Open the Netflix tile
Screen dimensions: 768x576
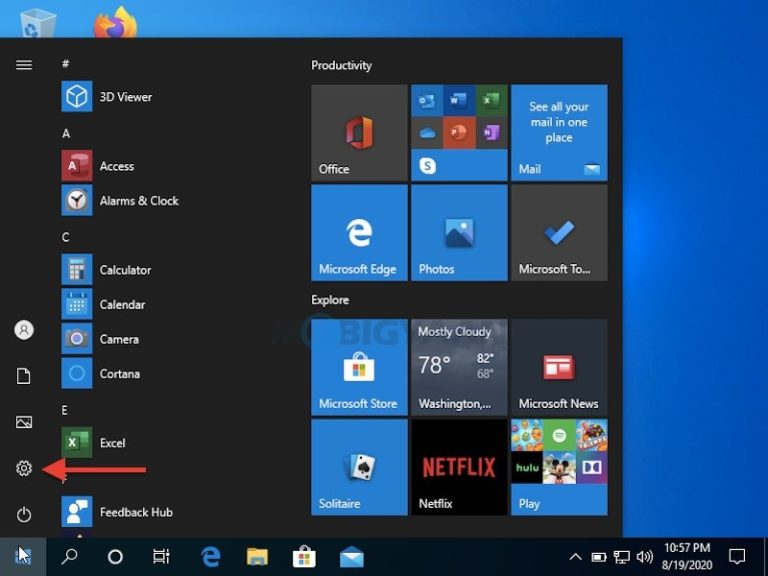click(x=459, y=467)
